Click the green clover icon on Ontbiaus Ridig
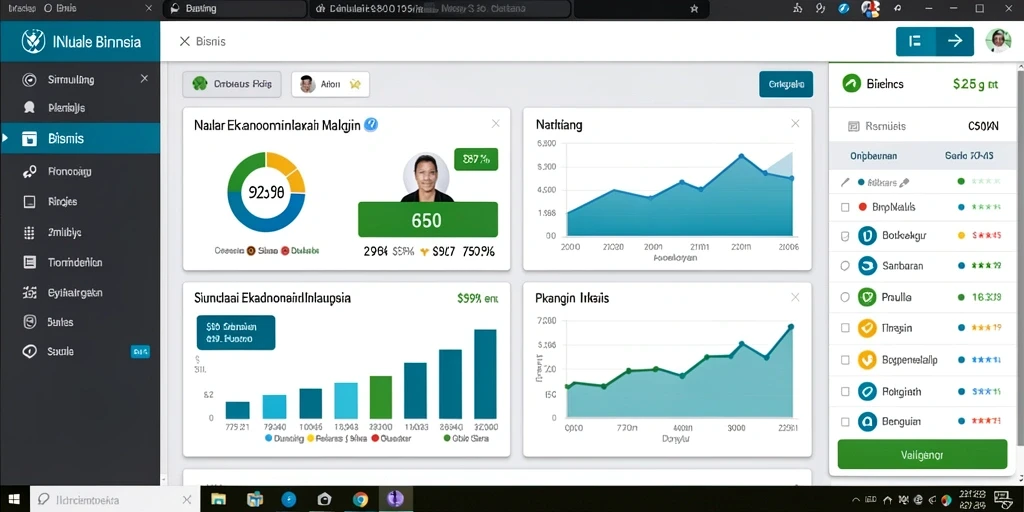 200,84
